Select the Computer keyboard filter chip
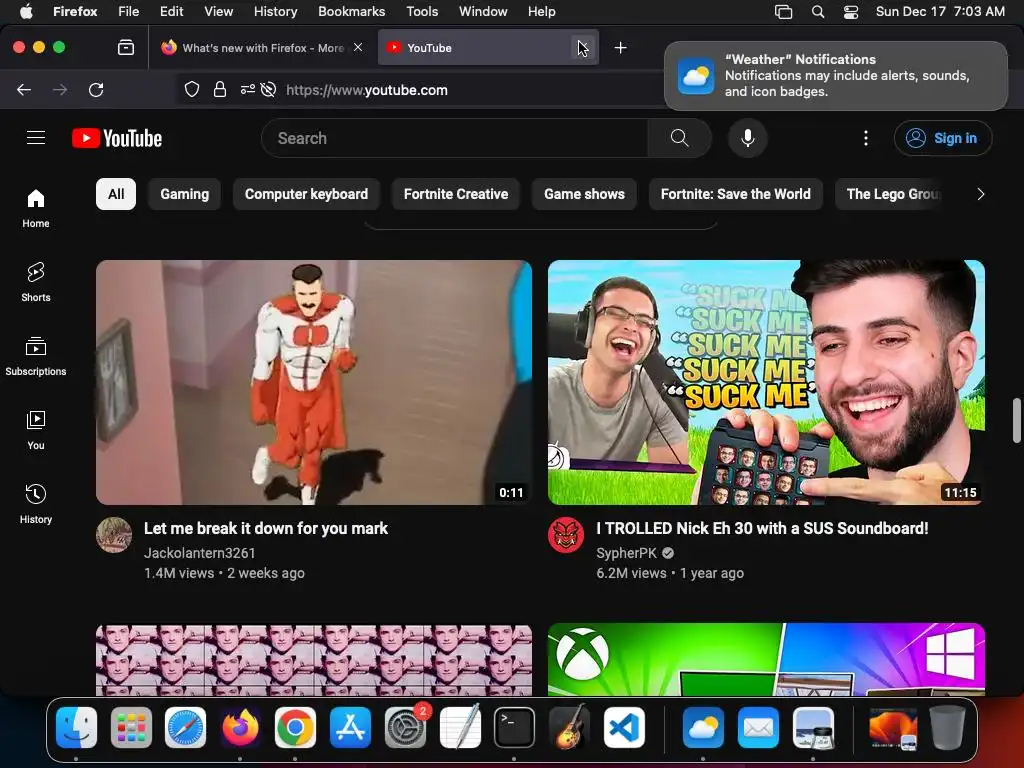1024x768 pixels. pos(306,194)
